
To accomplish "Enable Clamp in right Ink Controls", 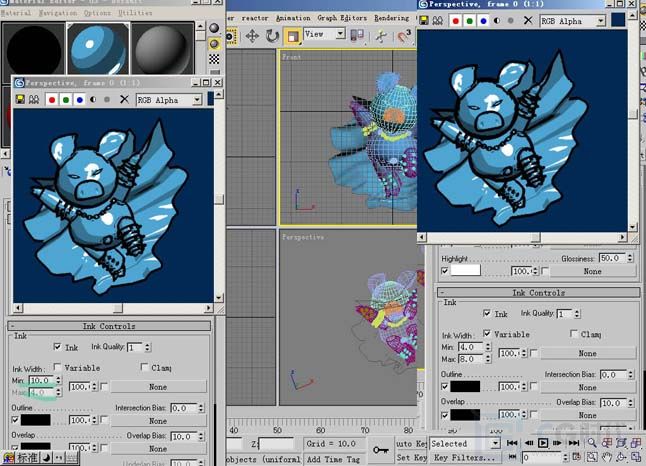I will (574, 333).
